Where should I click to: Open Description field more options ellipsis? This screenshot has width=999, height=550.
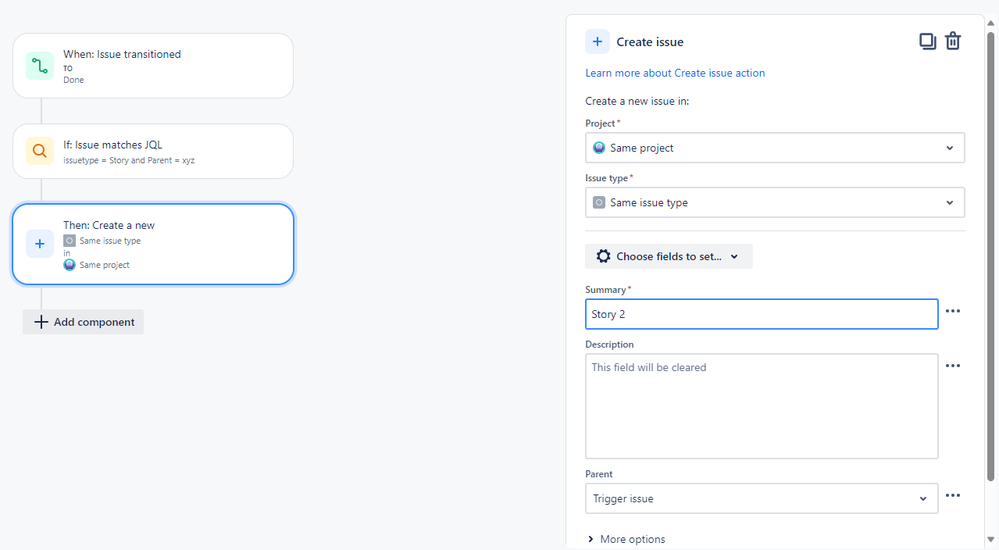953,366
